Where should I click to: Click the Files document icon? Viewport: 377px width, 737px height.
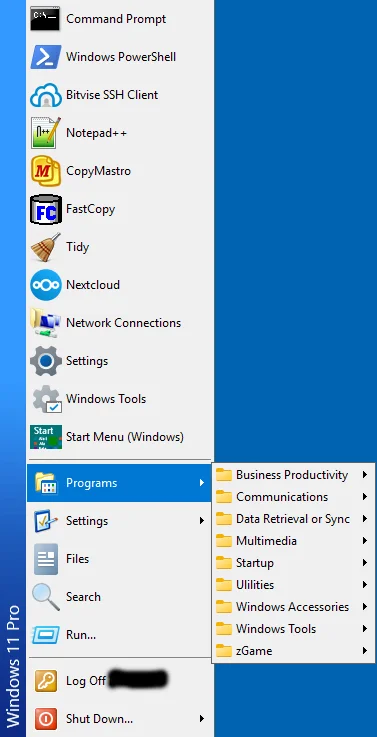tap(46, 559)
